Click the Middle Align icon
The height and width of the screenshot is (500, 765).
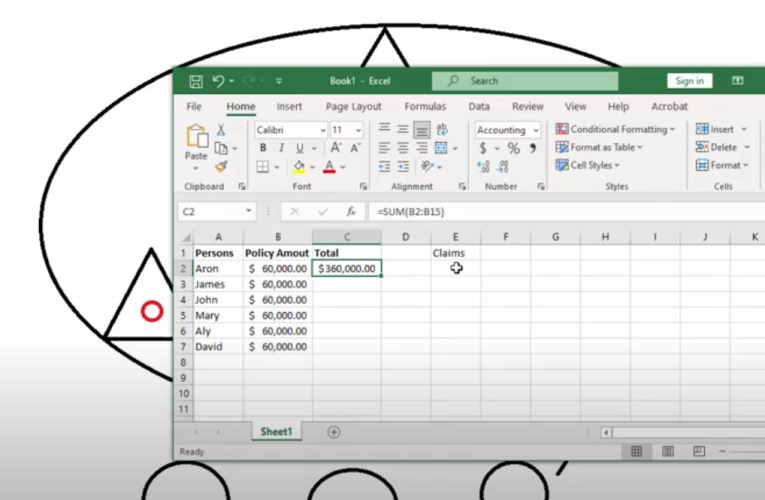(403, 129)
